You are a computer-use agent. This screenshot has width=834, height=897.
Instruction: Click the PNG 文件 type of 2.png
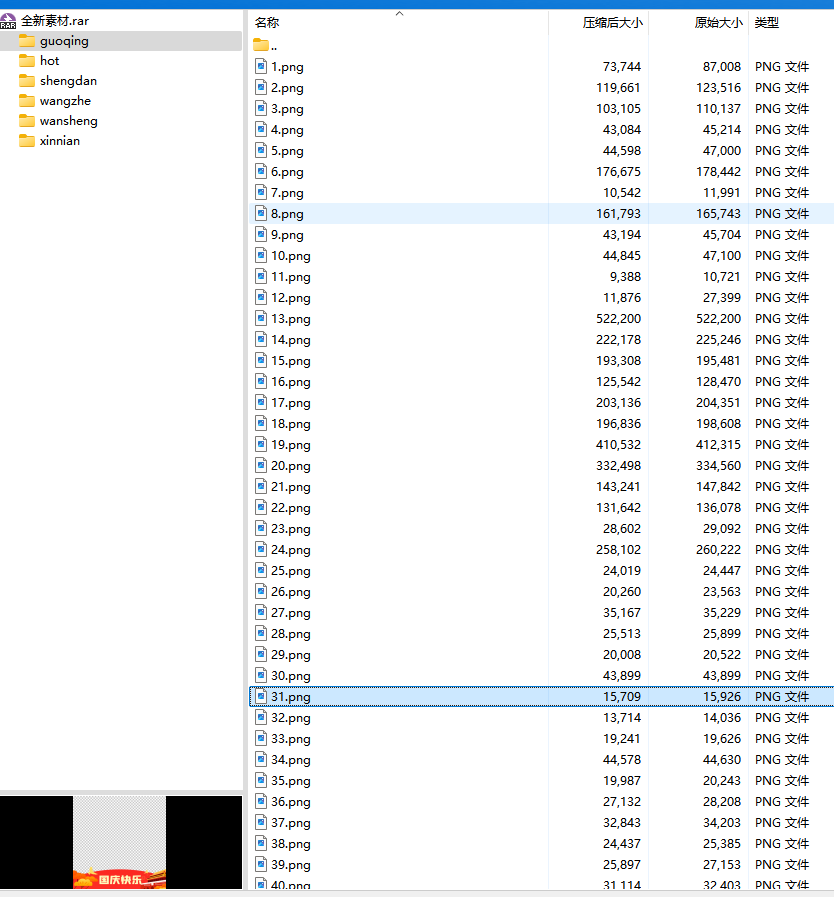(782, 88)
